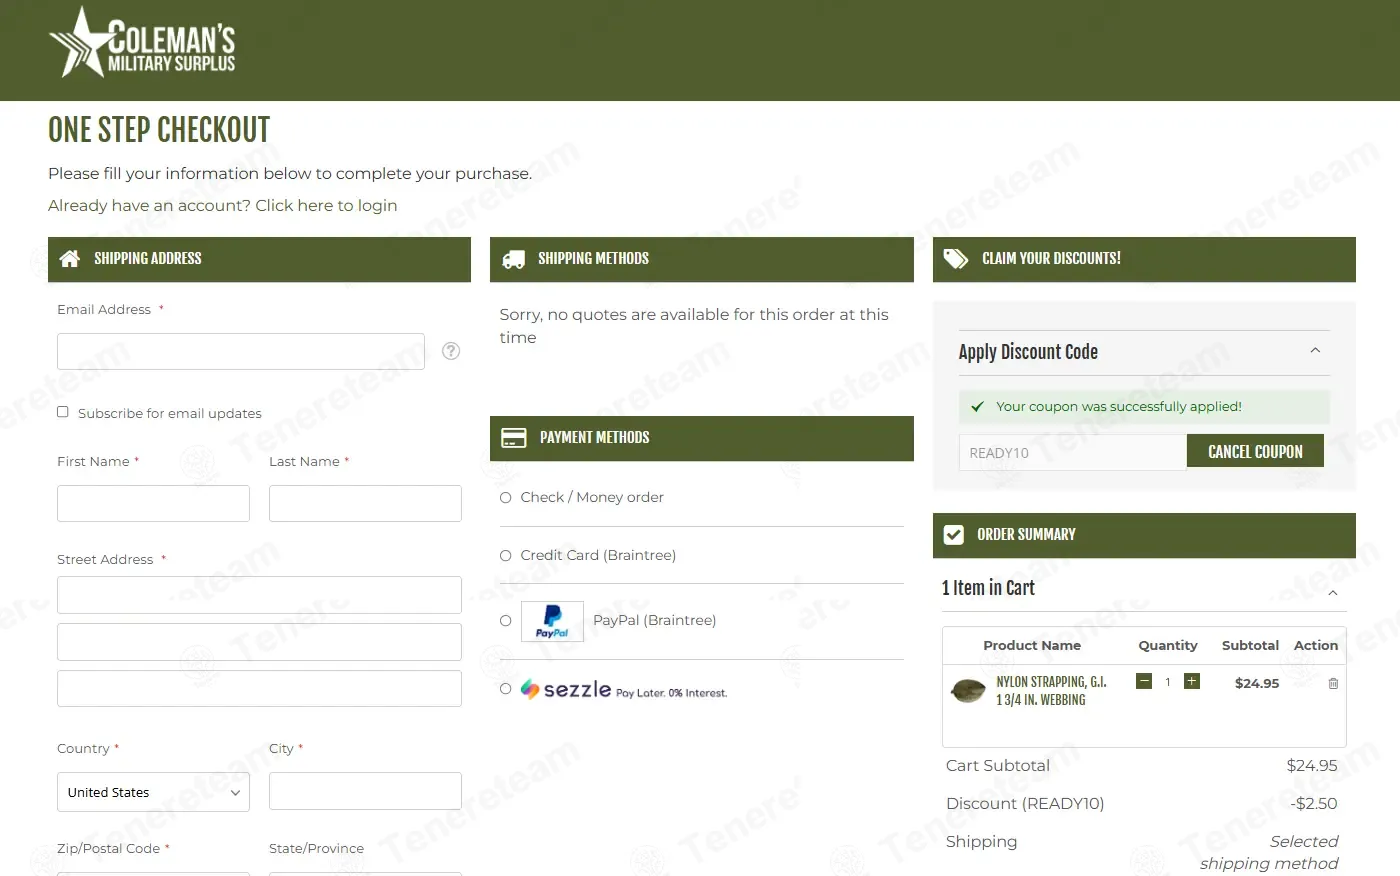1400x876 pixels.
Task: Select Check / Money order payment option
Action: pyautogui.click(x=506, y=498)
